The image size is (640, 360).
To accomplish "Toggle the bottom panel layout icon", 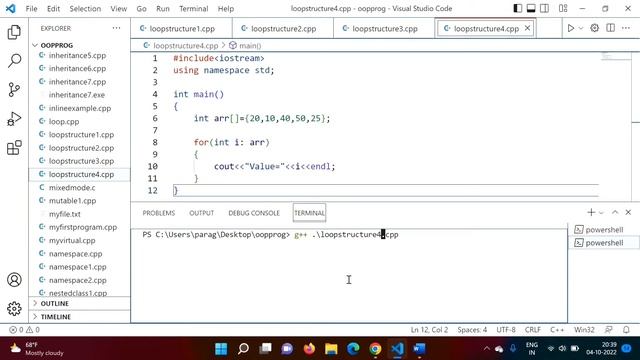I will 531,8.
